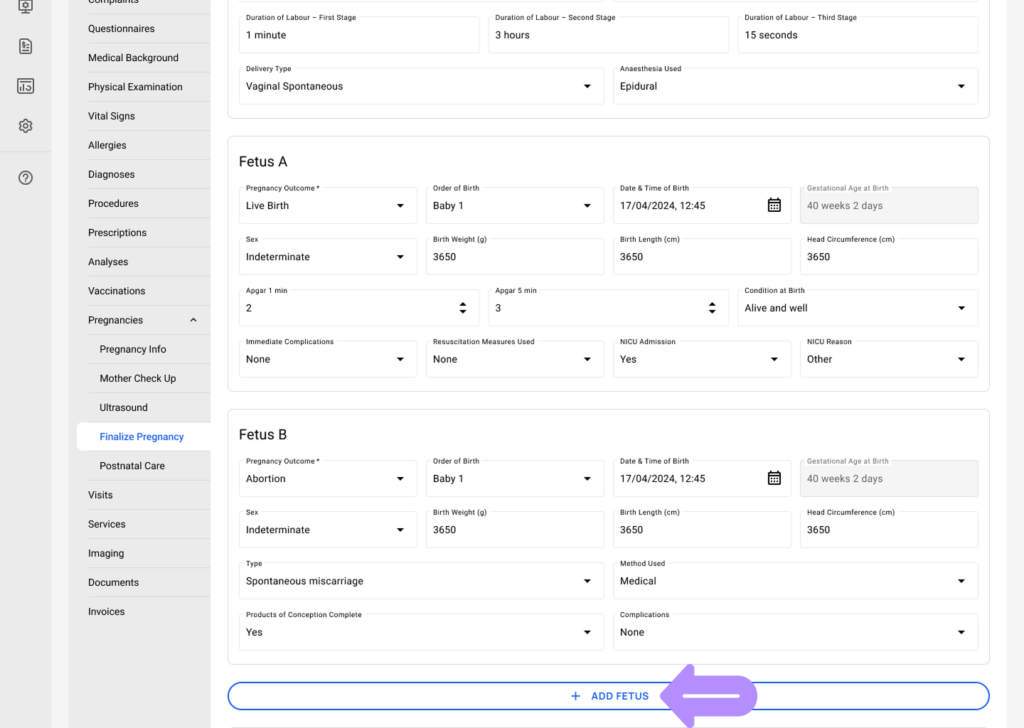1024x728 pixels.
Task: Open calendar picker for Fetus A birth date
Action: click(773, 205)
